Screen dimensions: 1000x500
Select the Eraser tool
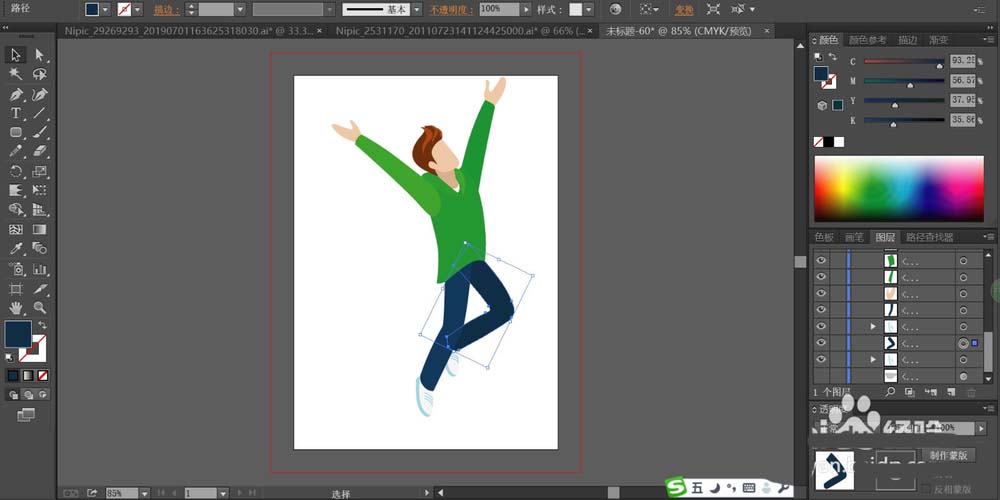(40, 152)
